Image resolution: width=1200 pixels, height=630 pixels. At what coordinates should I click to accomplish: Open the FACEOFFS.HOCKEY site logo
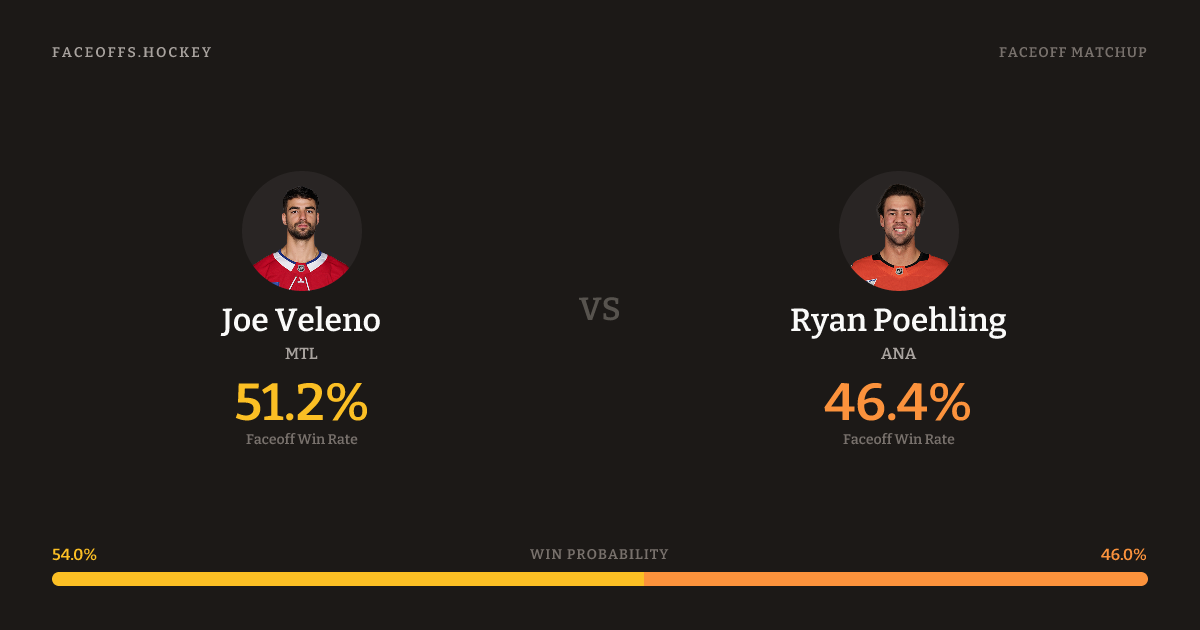132,52
